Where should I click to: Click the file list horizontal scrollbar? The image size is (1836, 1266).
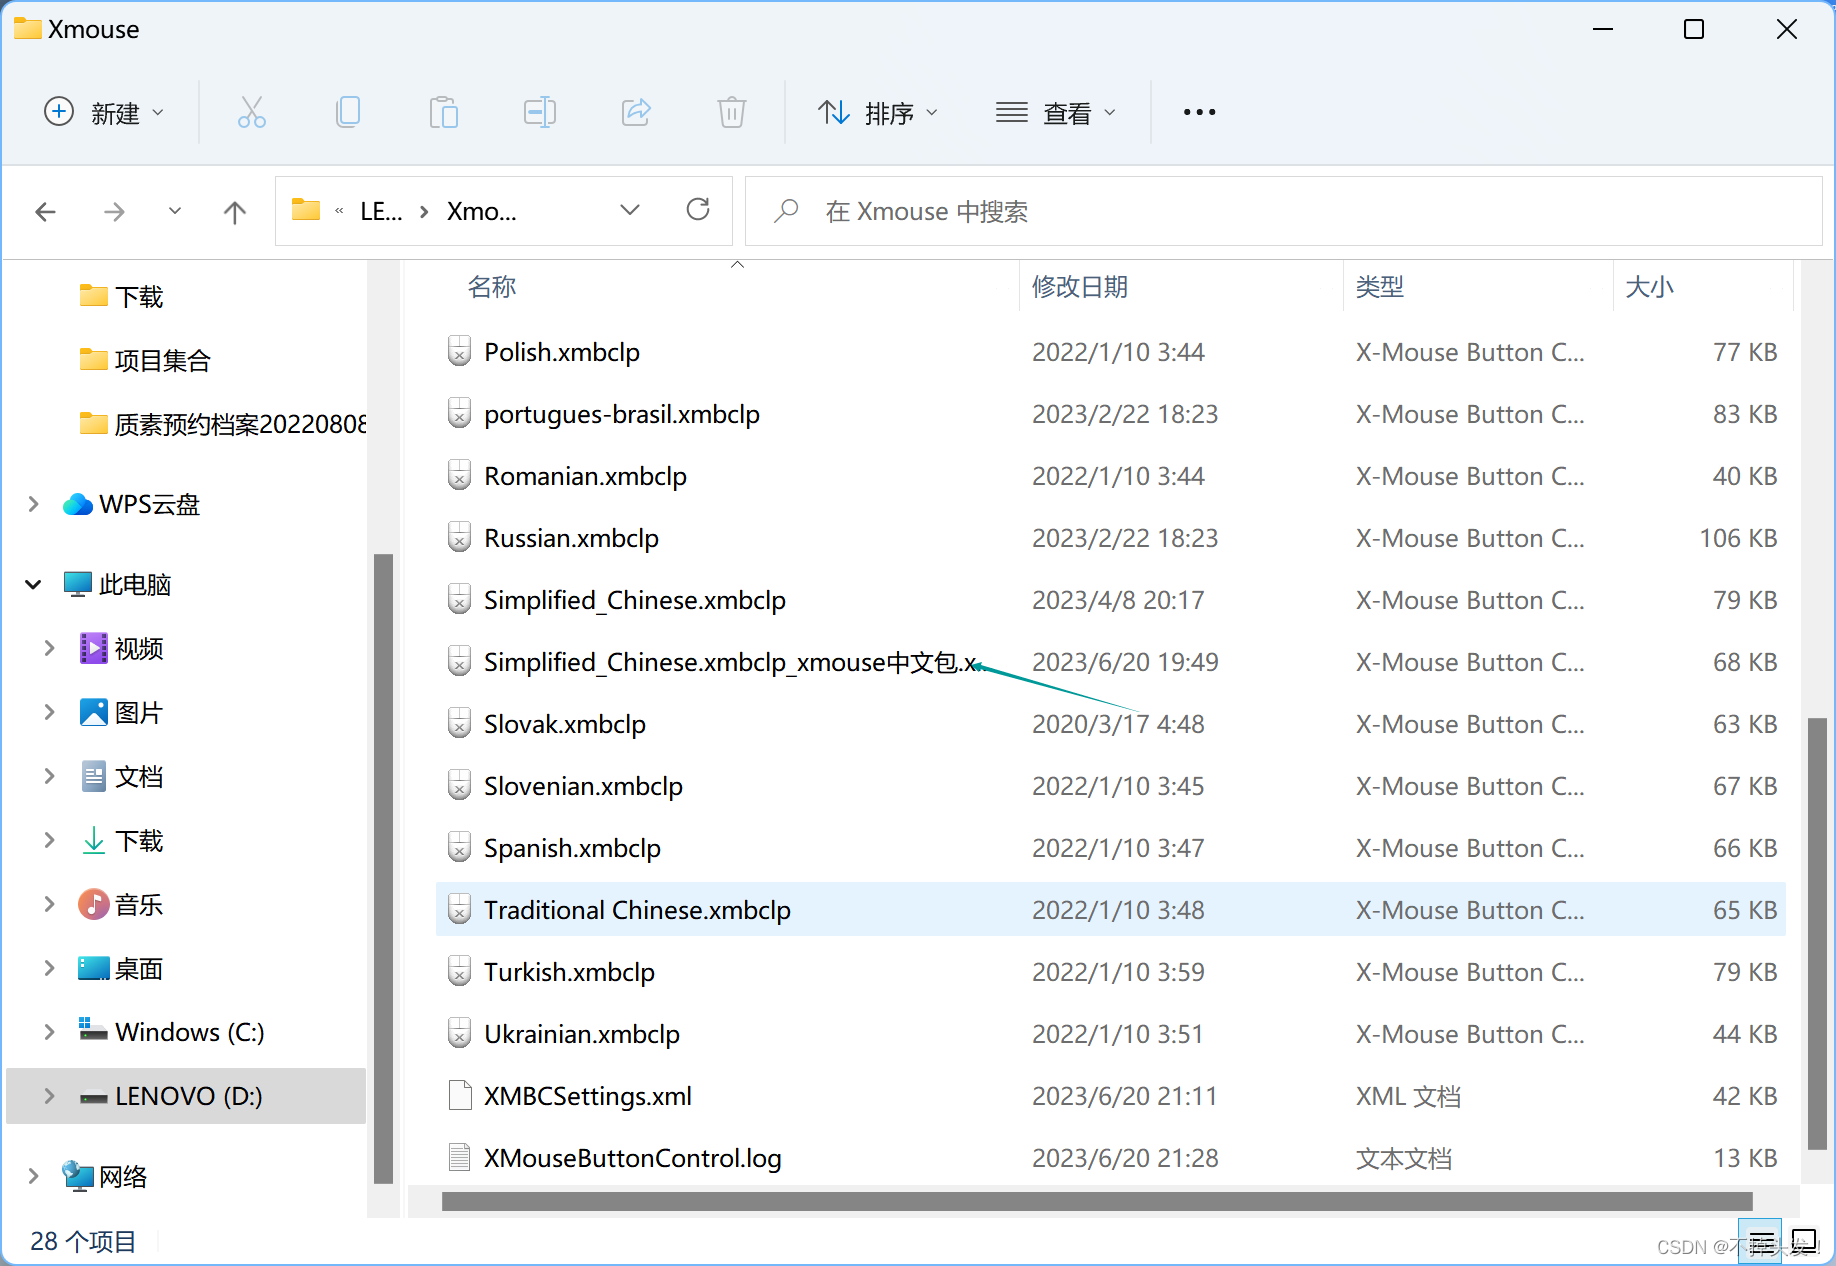tap(1097, 1201)
